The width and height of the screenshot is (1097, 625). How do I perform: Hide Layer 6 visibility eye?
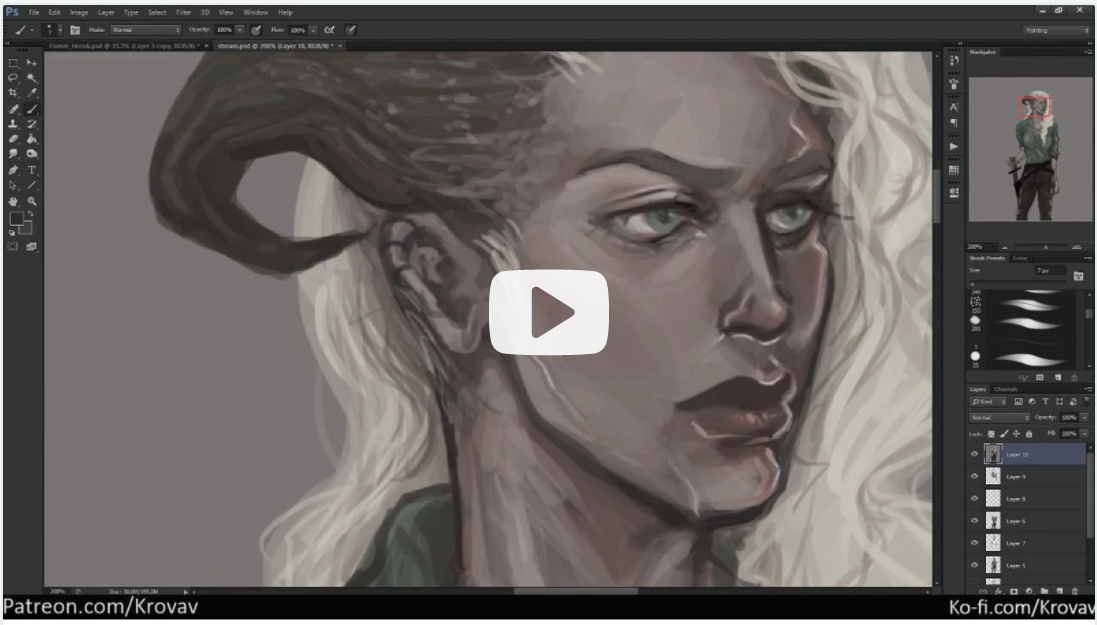pos(975,521)
